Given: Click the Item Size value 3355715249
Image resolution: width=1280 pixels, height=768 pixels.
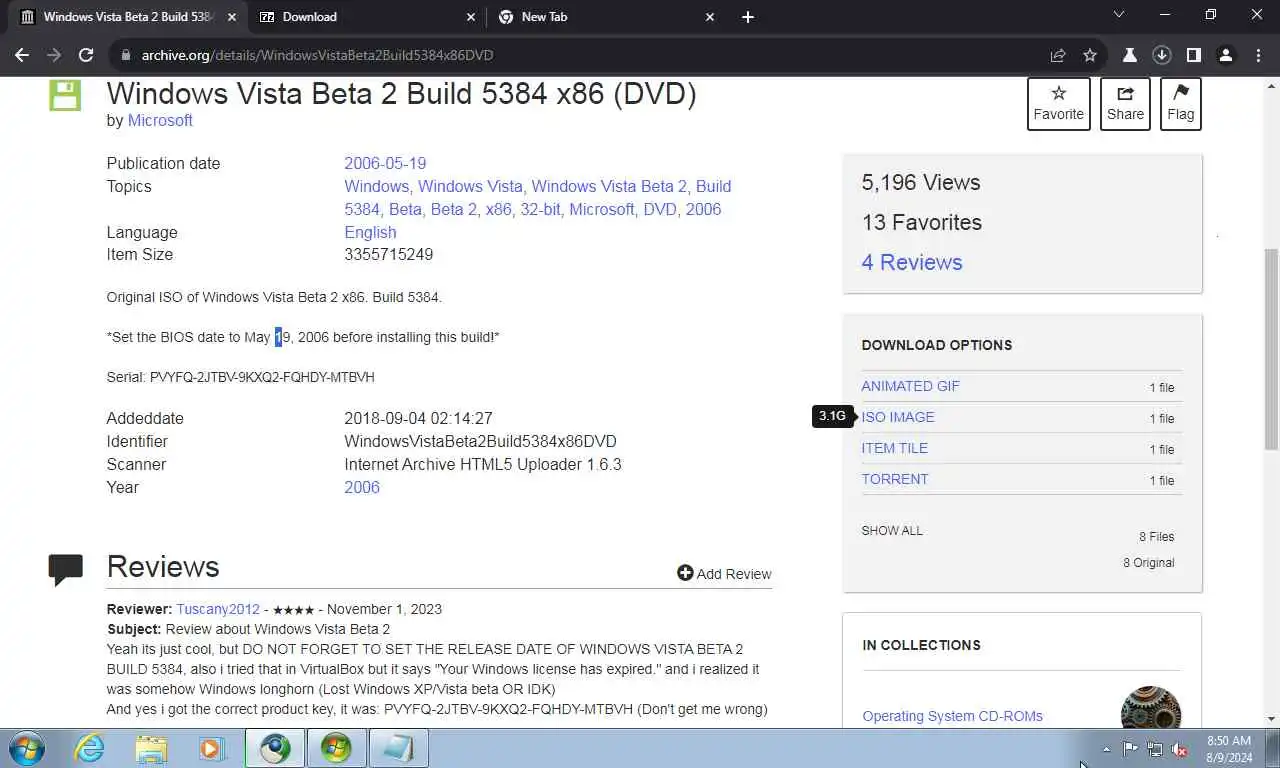Looking at the screenshot, I should click(388, 254).
